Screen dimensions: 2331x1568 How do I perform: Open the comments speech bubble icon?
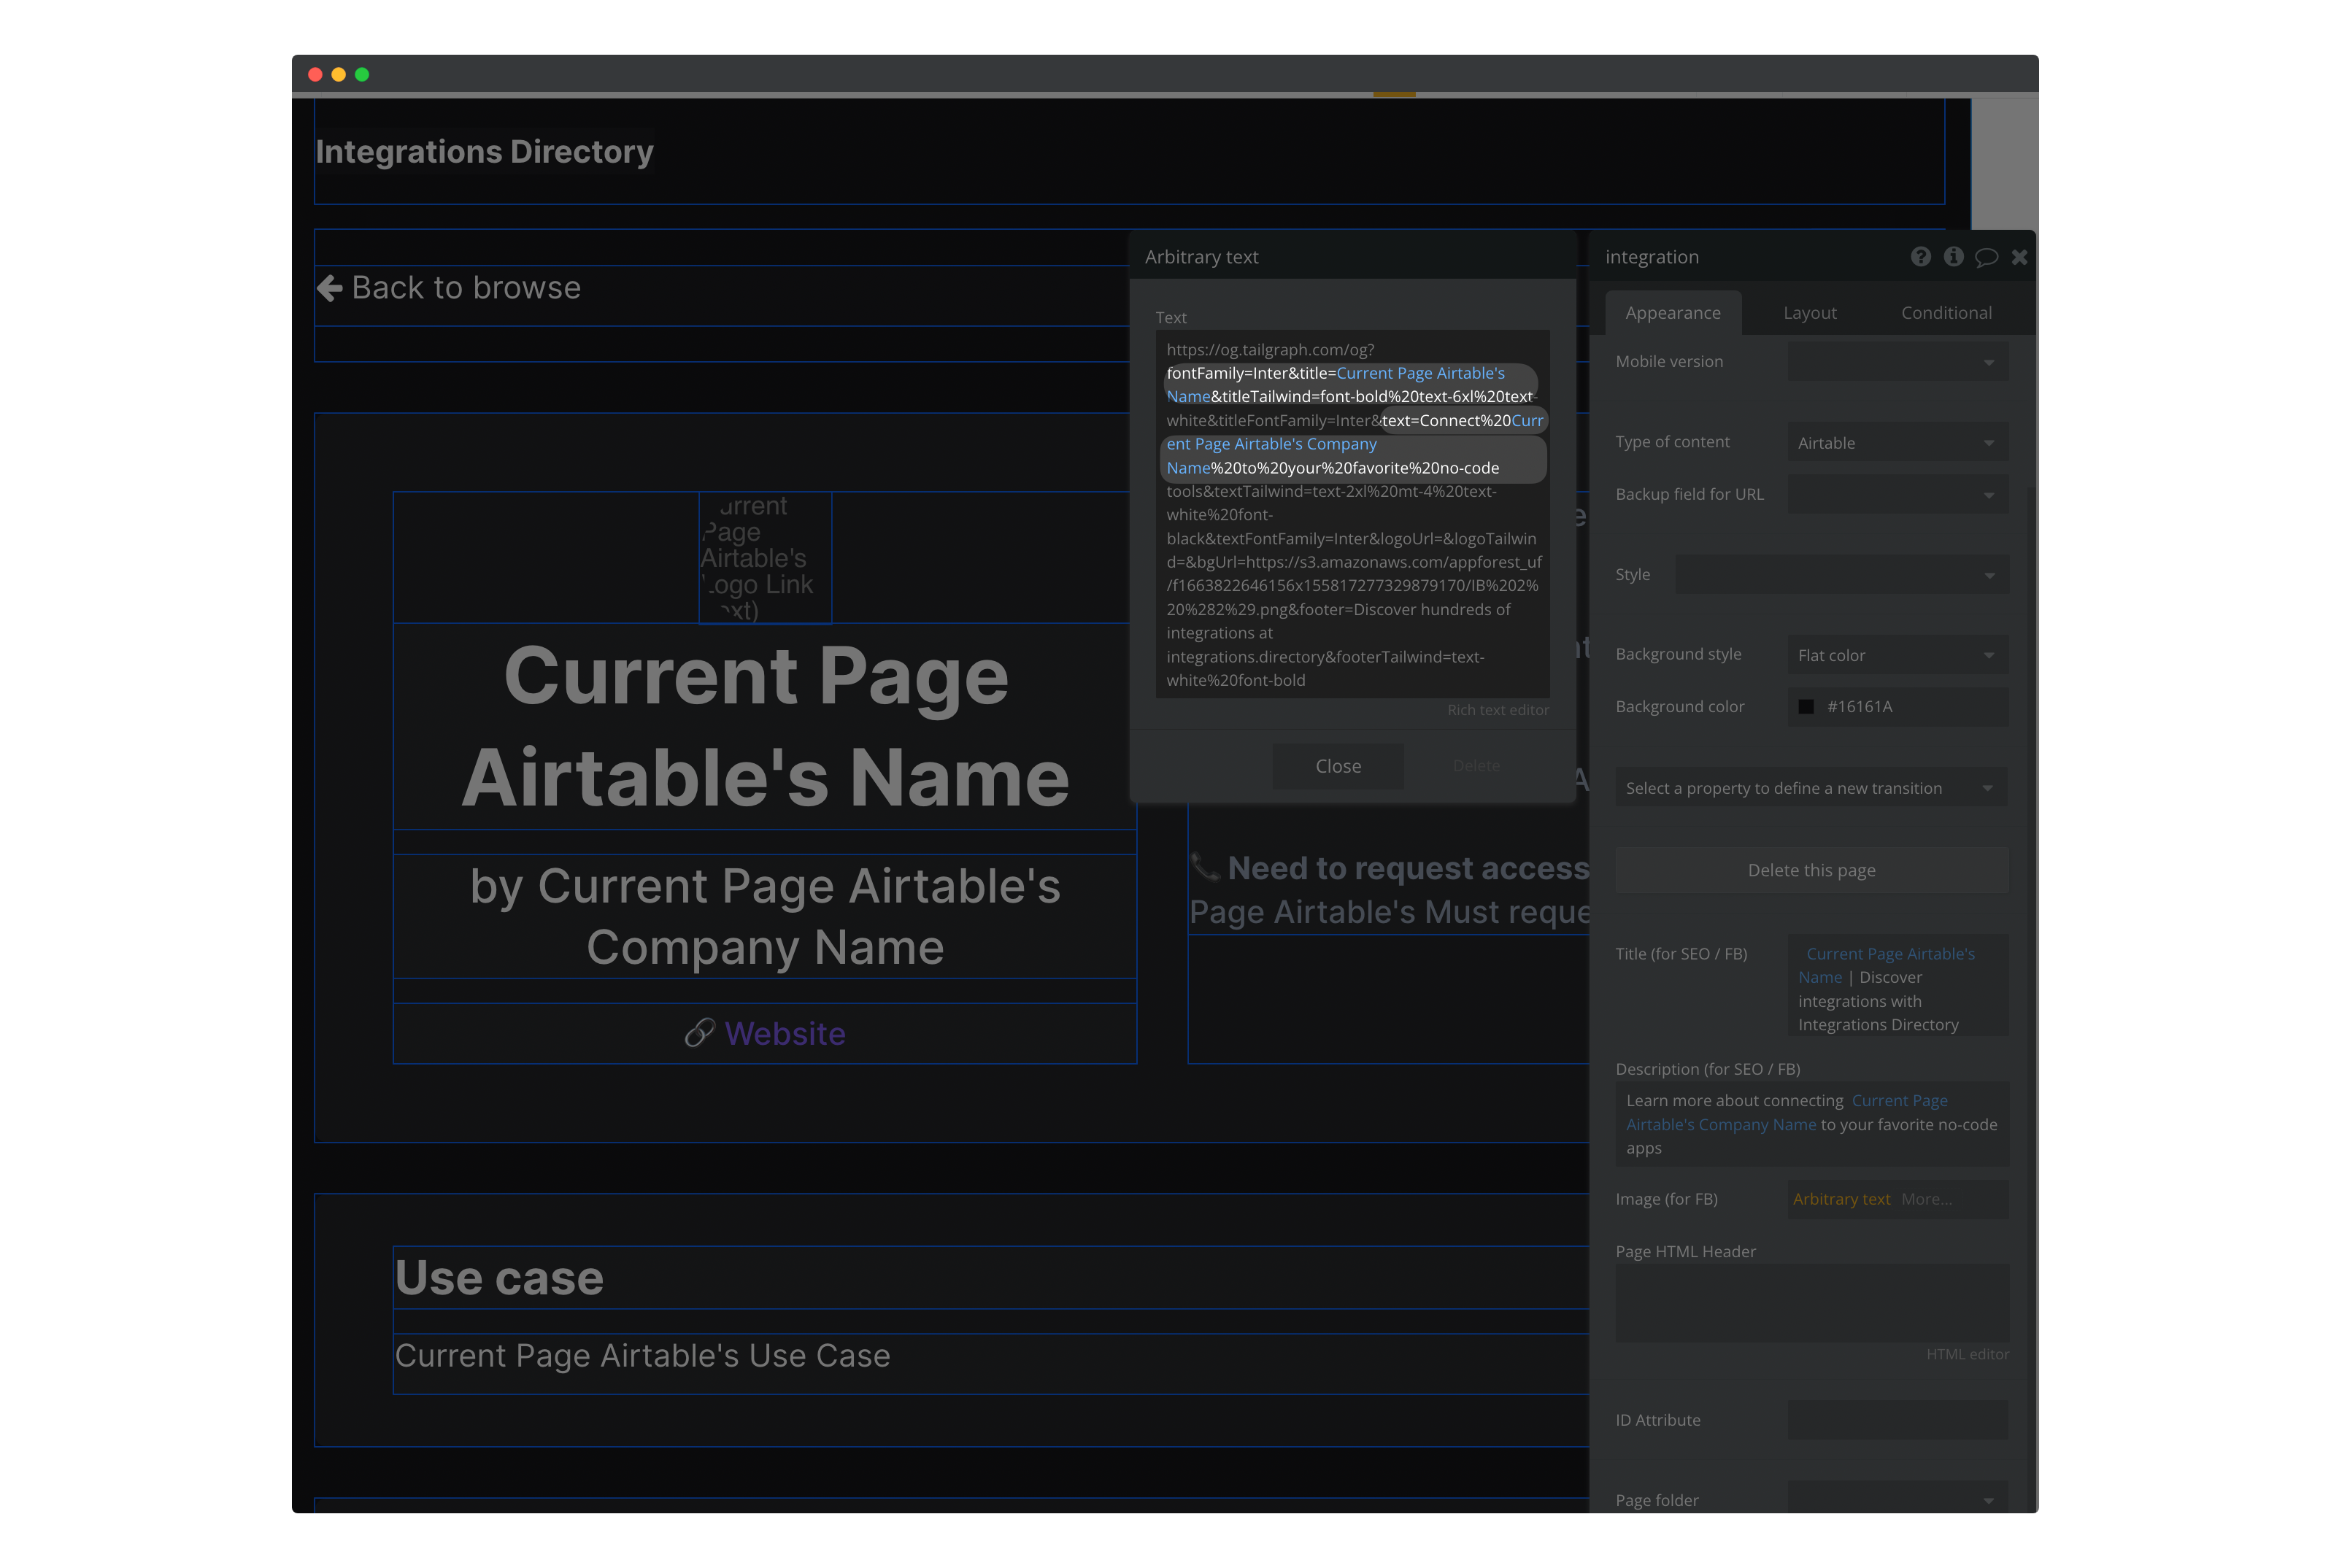pyautogui.click(x=1986, y=257)
